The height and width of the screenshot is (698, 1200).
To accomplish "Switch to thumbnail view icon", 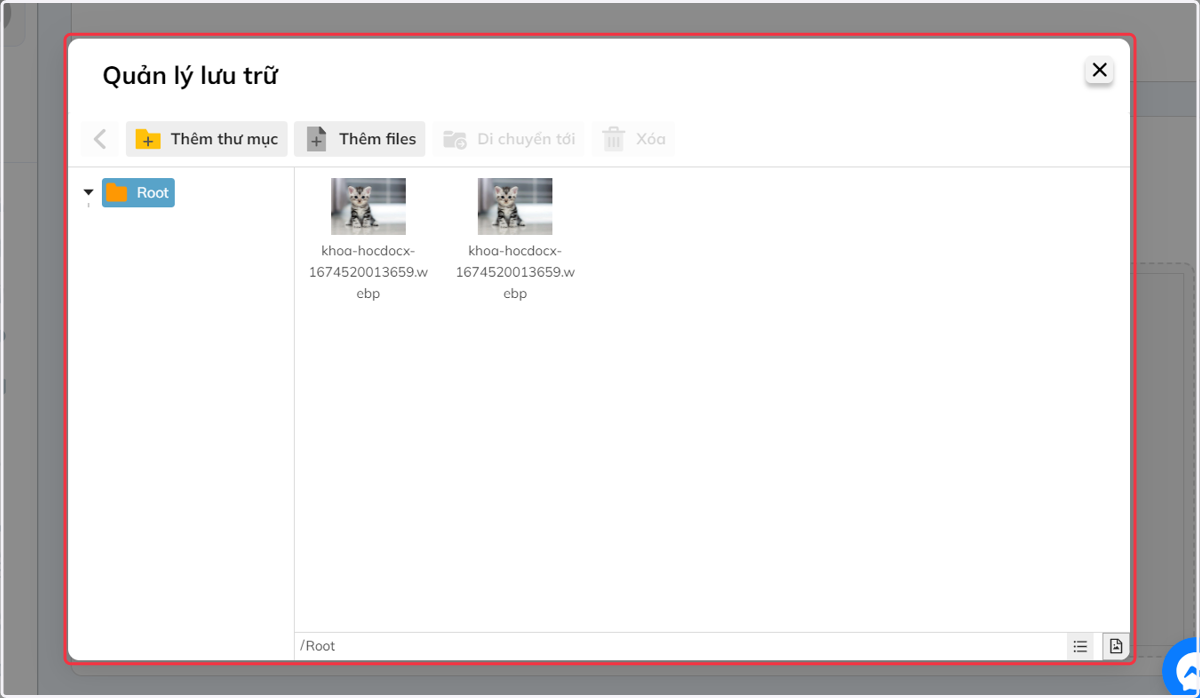I will (x=1116, y=646).
